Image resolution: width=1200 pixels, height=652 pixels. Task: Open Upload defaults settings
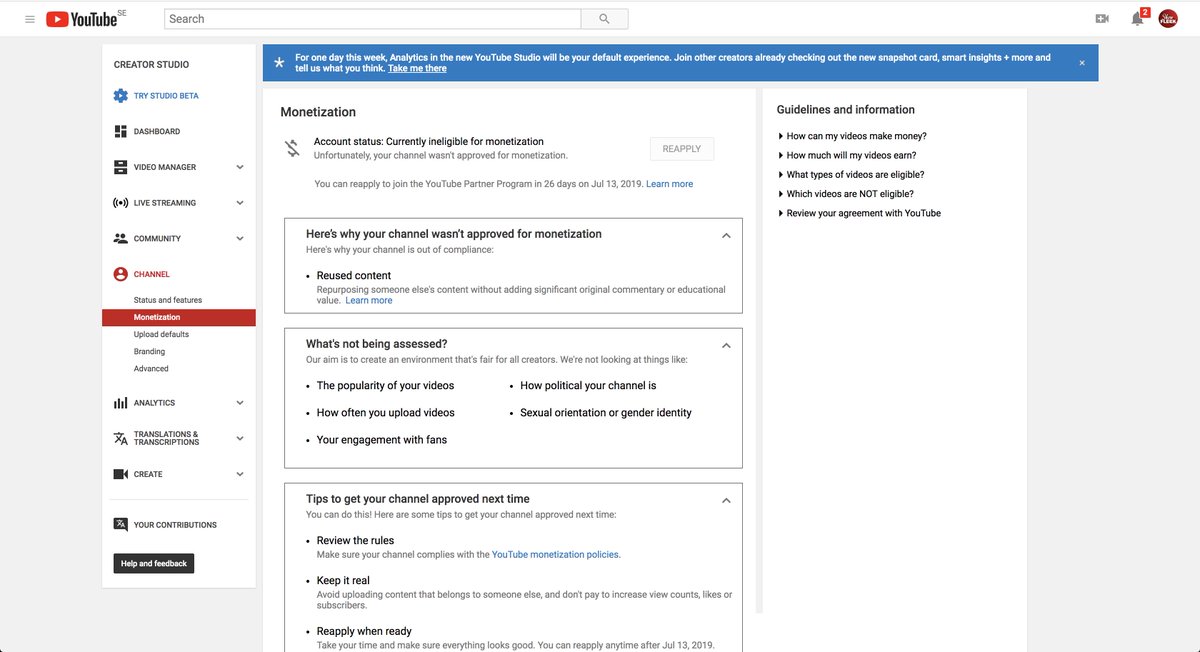coord(161,334)
